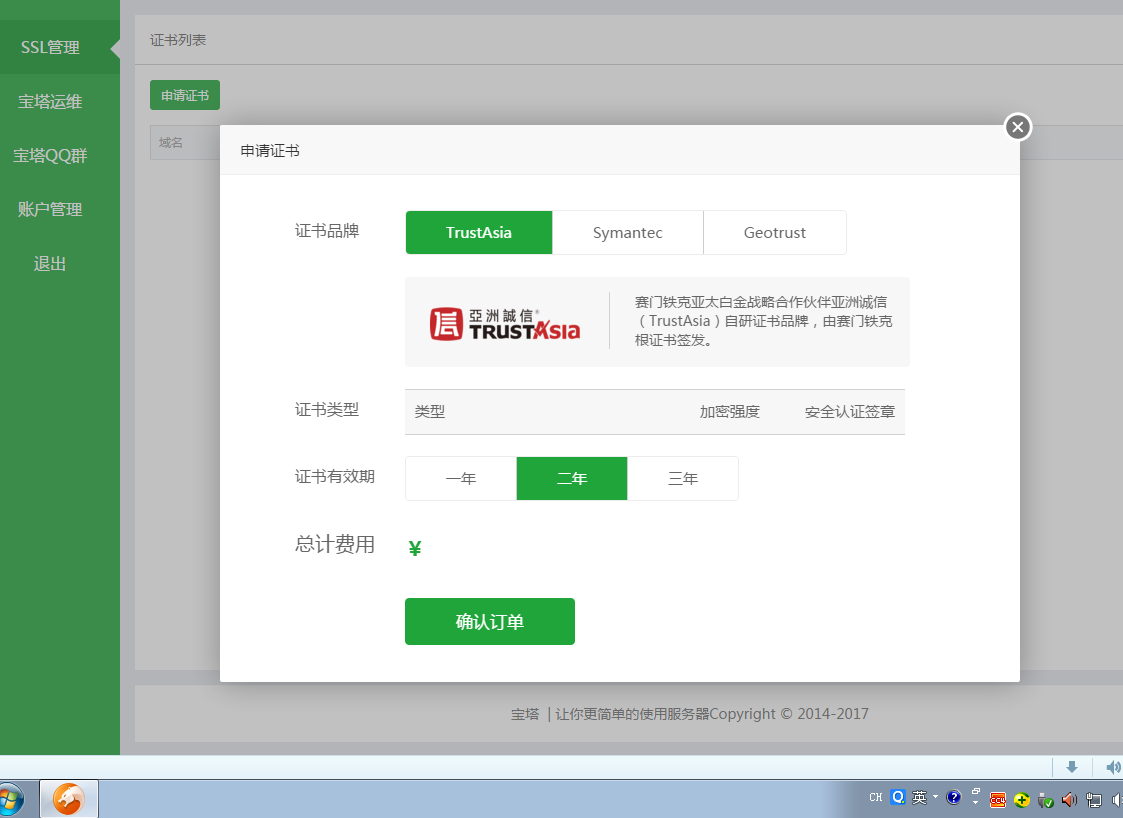This screenshot has height=818, width=1123.
Task: Click the 申请证书 button behind the dialog
Action: coord(185,95)
